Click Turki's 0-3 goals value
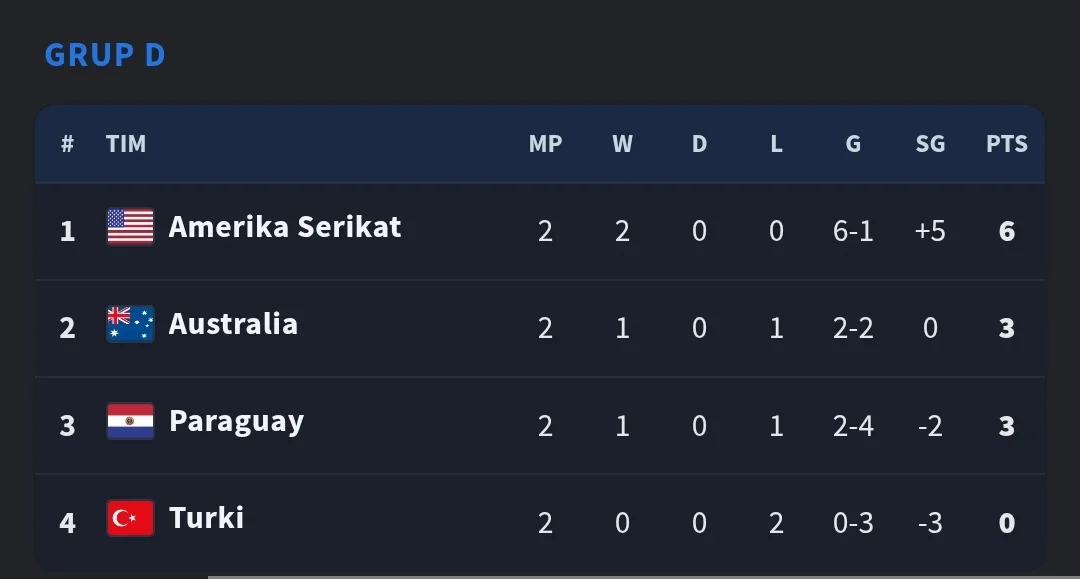 pyautogui.click(x=853, y=523)
